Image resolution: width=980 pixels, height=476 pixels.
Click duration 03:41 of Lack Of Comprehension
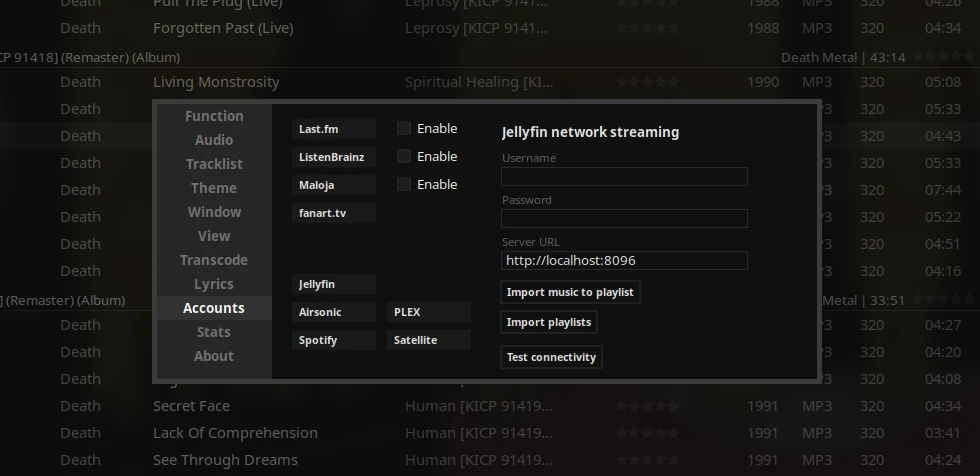pyautogui.click(x=942, y=433)
